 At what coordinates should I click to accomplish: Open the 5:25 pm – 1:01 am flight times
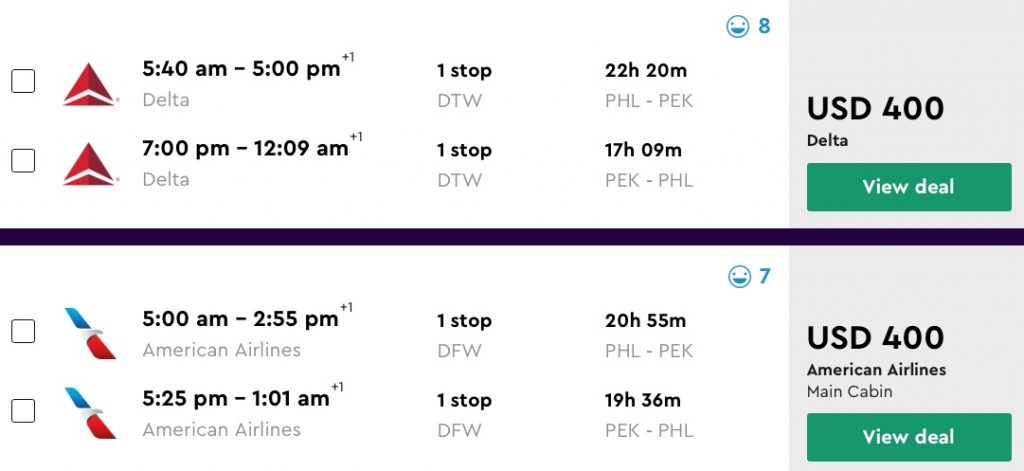click(236, 399)
